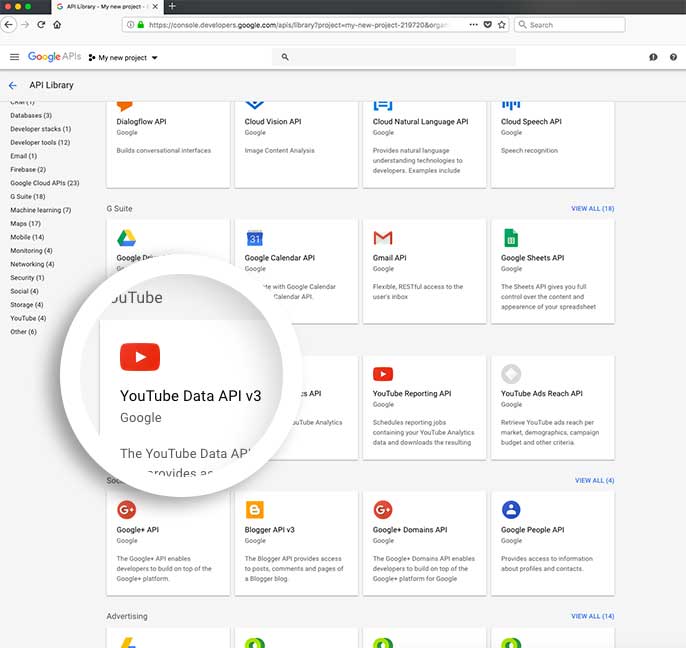Click VIEW ALL (18) for G Suite
This screenshot has width=686, height=648.
[x=592, y=209]
